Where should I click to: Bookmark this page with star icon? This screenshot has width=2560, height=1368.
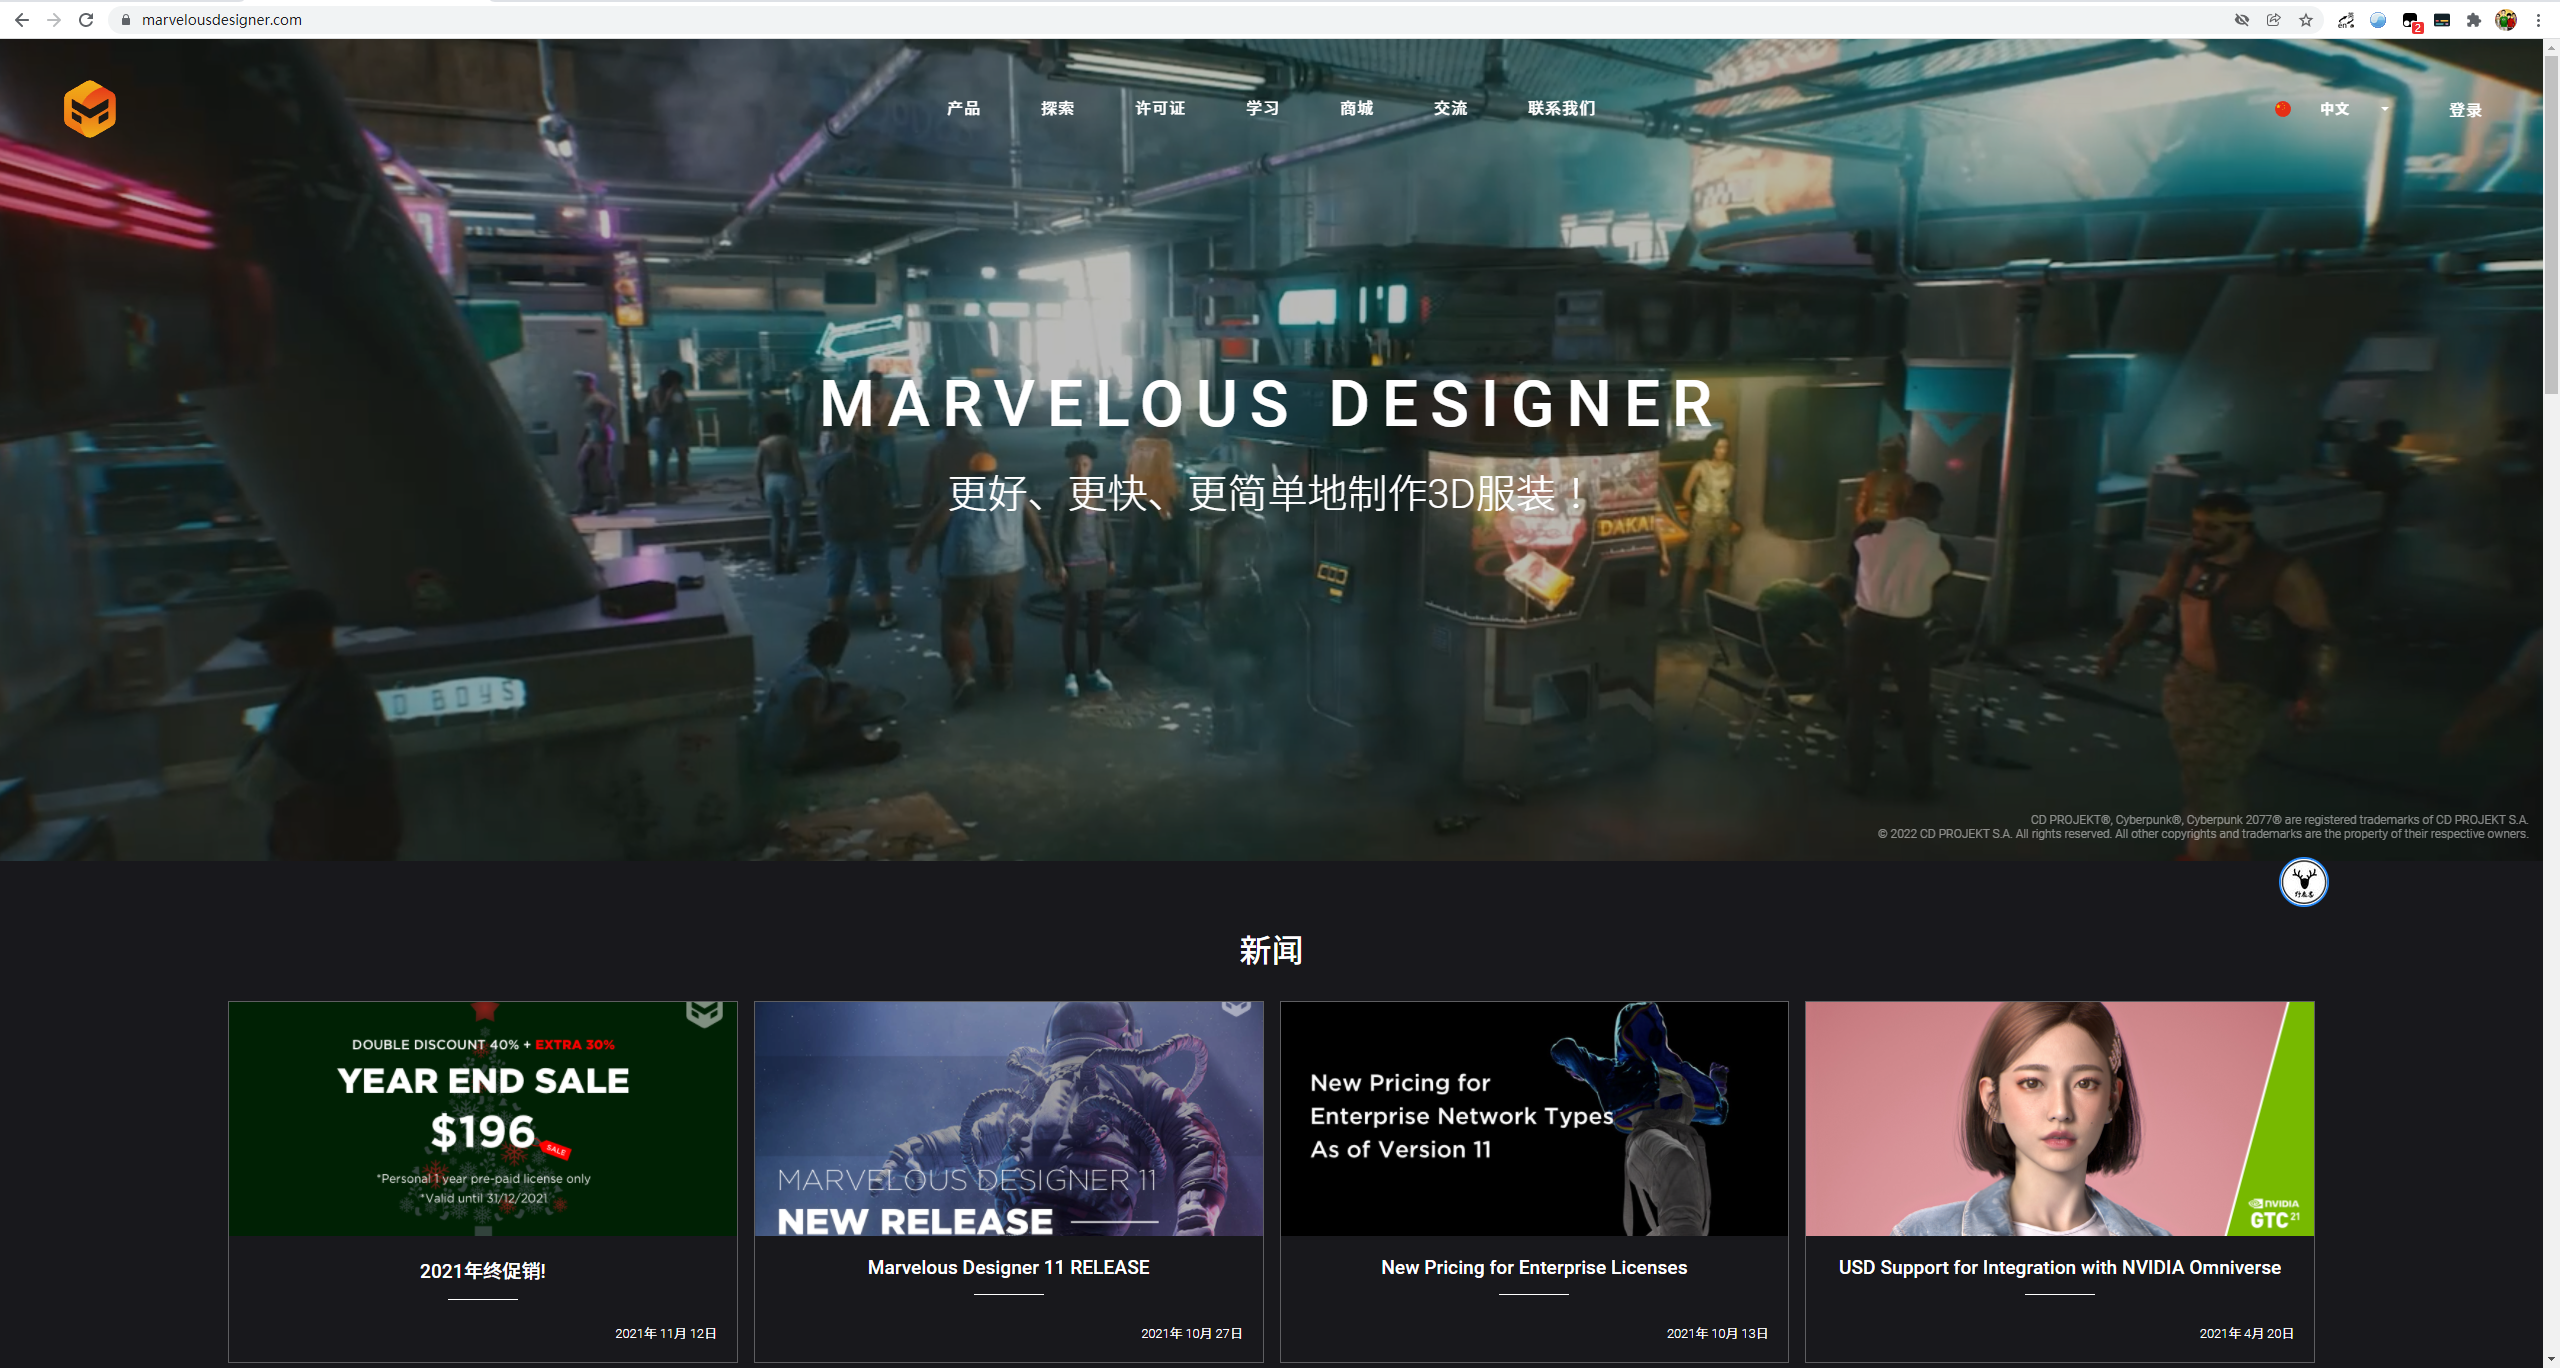coord(2306,20)
